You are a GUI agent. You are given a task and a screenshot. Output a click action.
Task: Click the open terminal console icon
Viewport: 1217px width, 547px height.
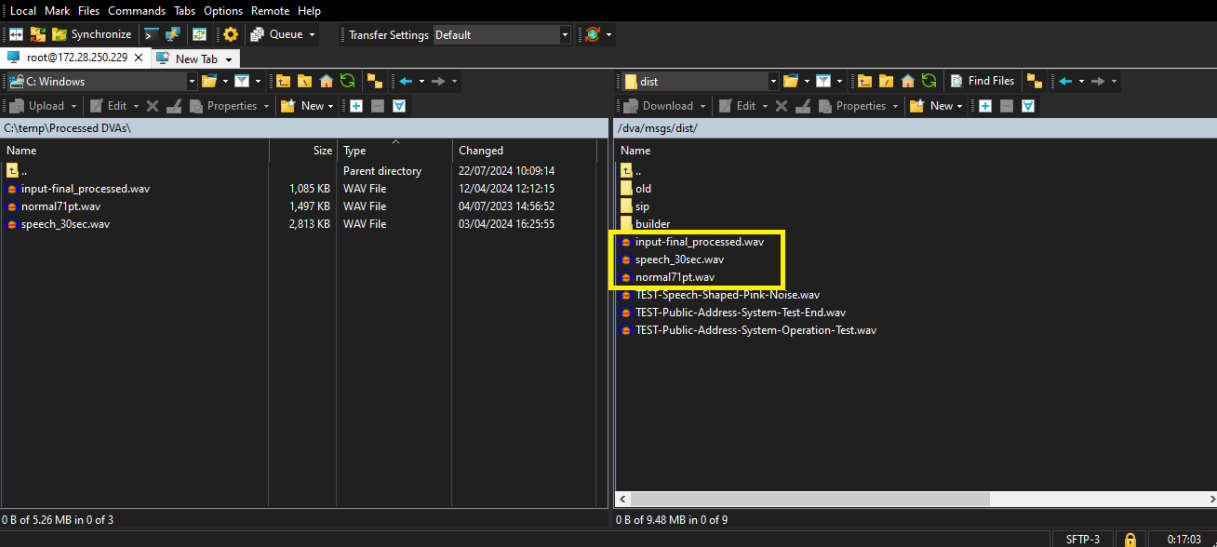click(152, 35)
